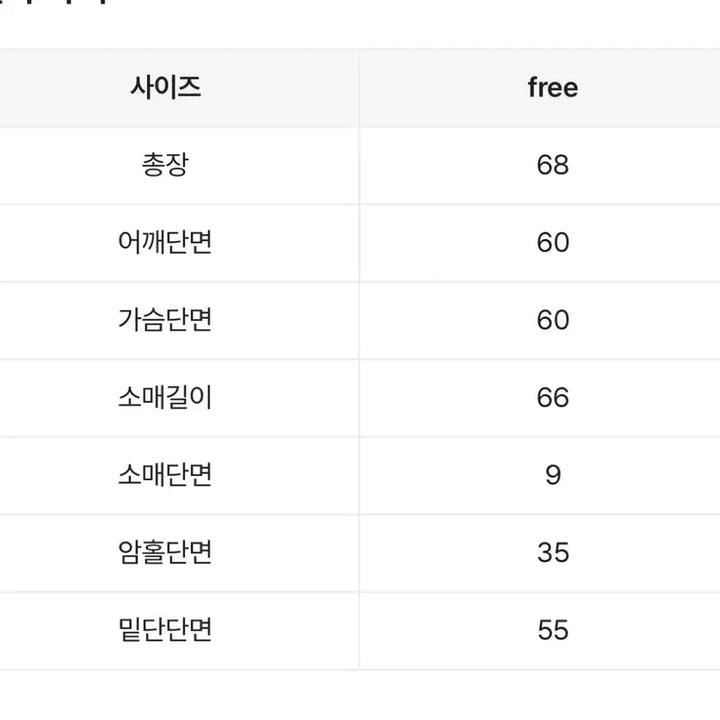720x720 pixels.
Task: Click the 어깨단면 value 60
Action: tap(552, 242)
